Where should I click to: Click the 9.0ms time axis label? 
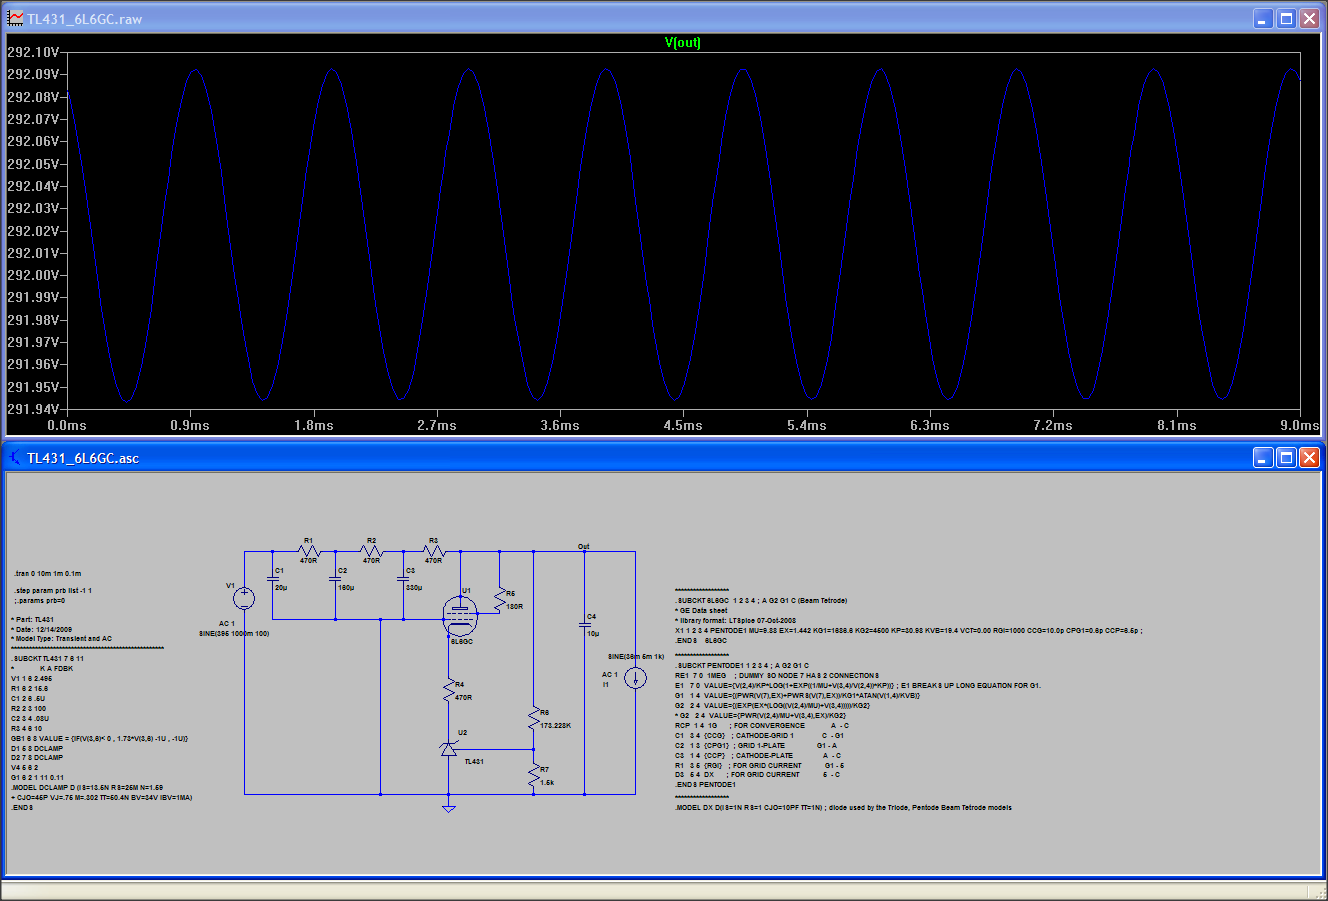click(1299, 425)
